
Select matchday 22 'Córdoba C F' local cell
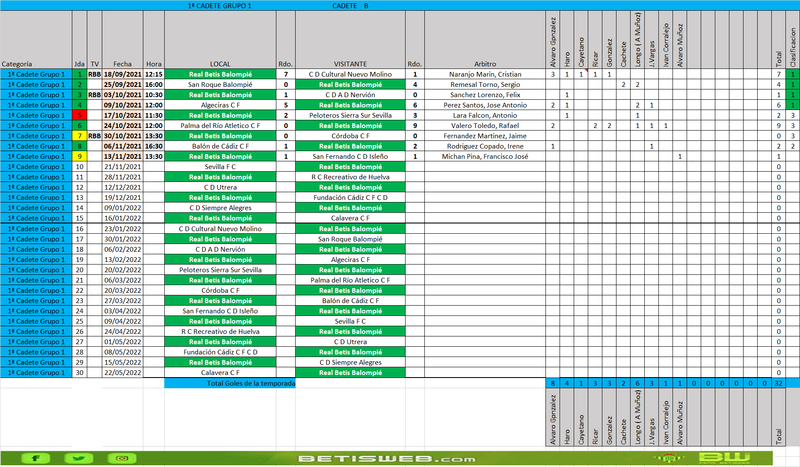[220, 290]
